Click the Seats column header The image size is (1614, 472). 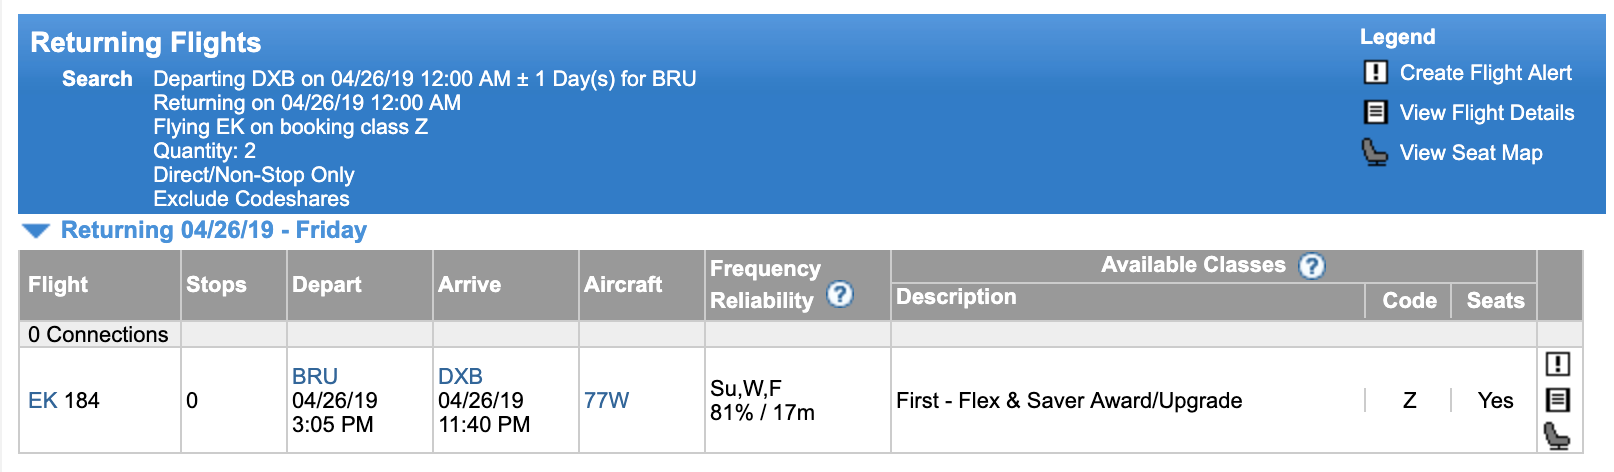pyautogui.click(x=1494, y=301)
